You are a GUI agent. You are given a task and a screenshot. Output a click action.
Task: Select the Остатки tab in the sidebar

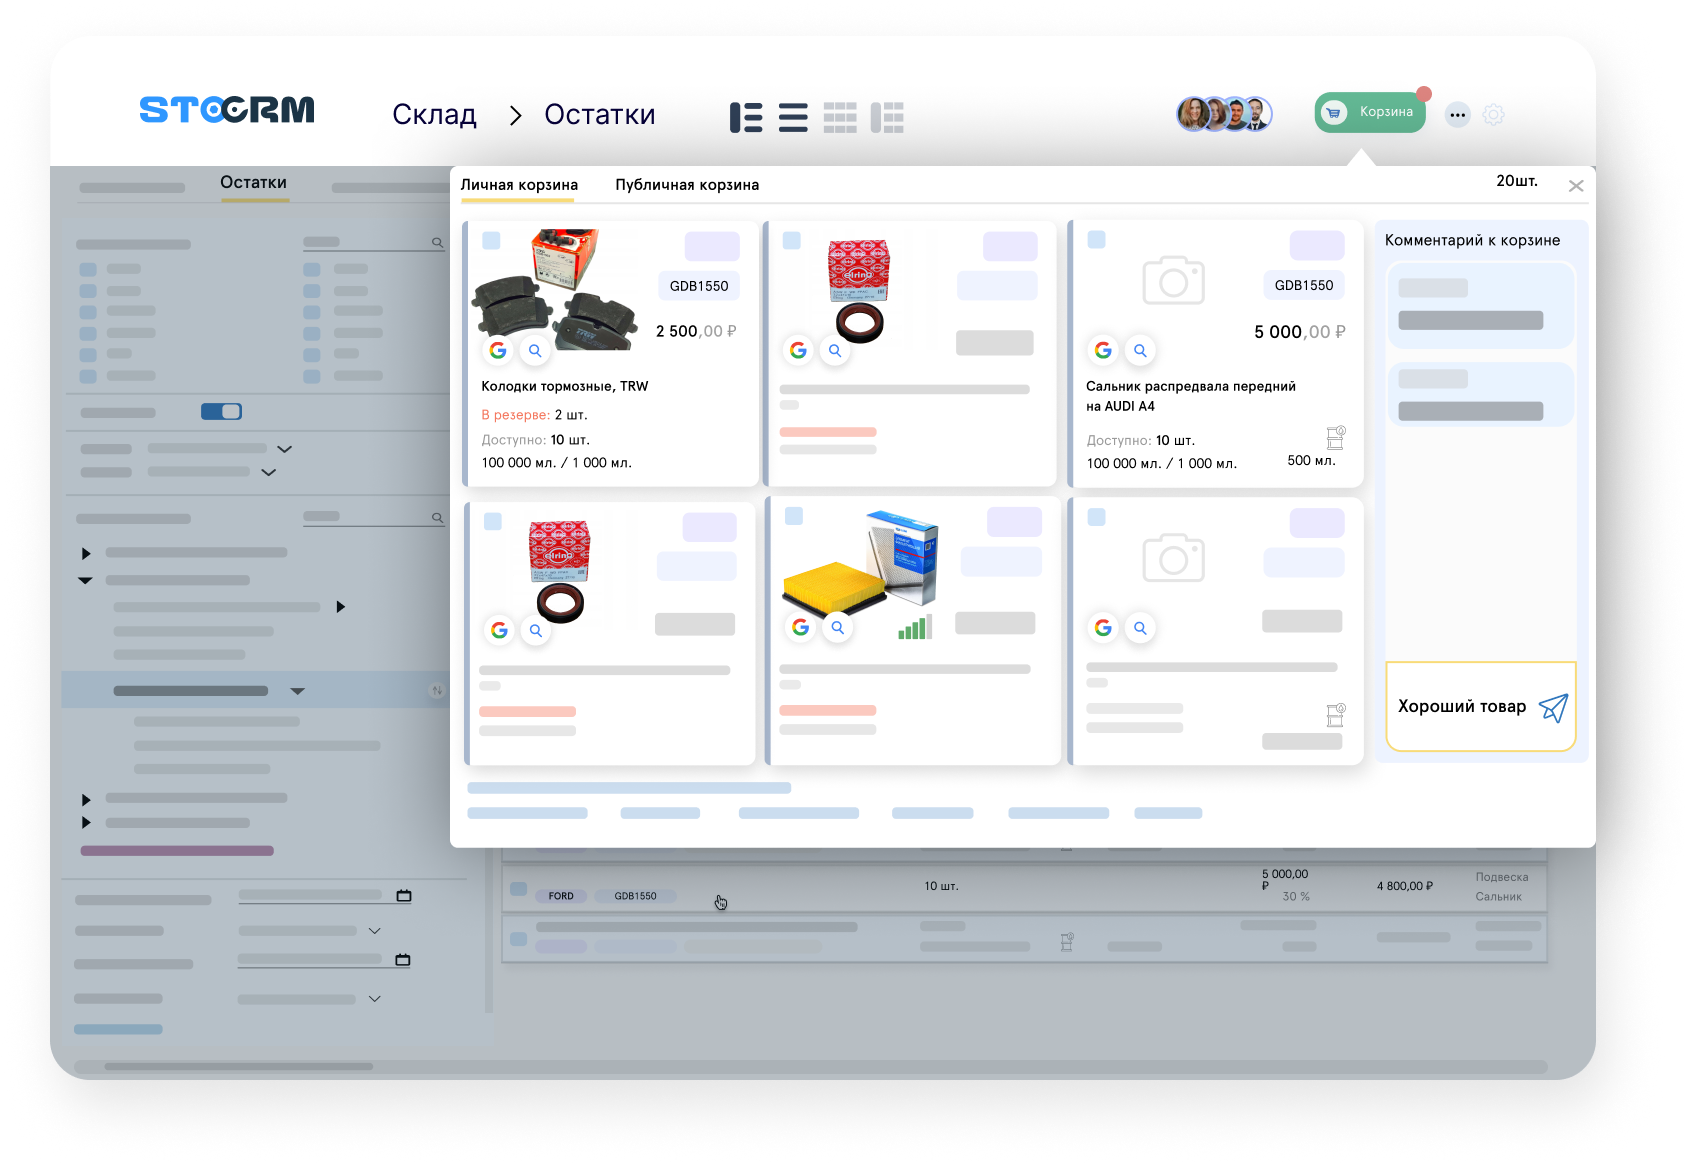click(x=254, y=183)
